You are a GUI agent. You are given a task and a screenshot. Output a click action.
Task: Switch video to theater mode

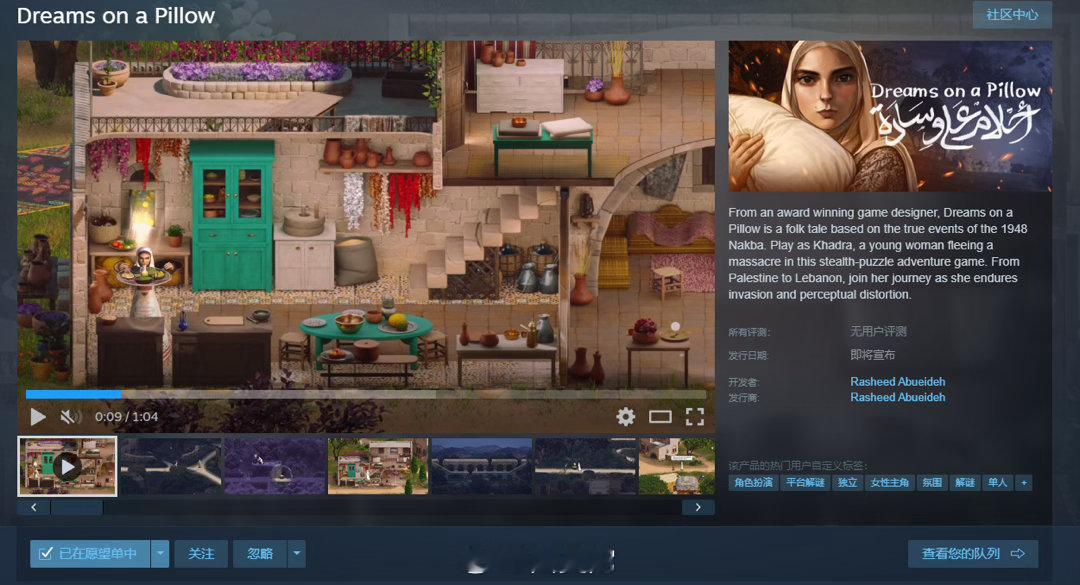click(x=660, y=416)
